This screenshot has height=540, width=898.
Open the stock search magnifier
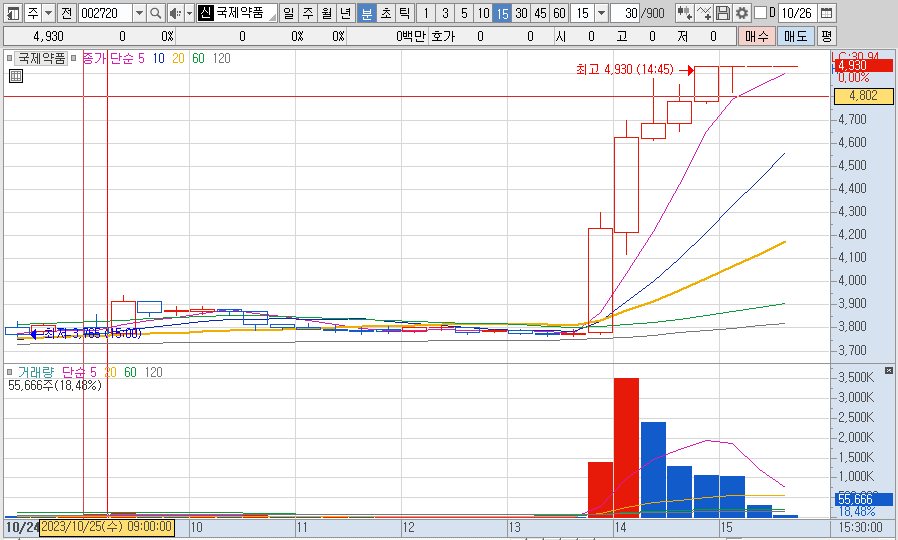click(155, 13)
